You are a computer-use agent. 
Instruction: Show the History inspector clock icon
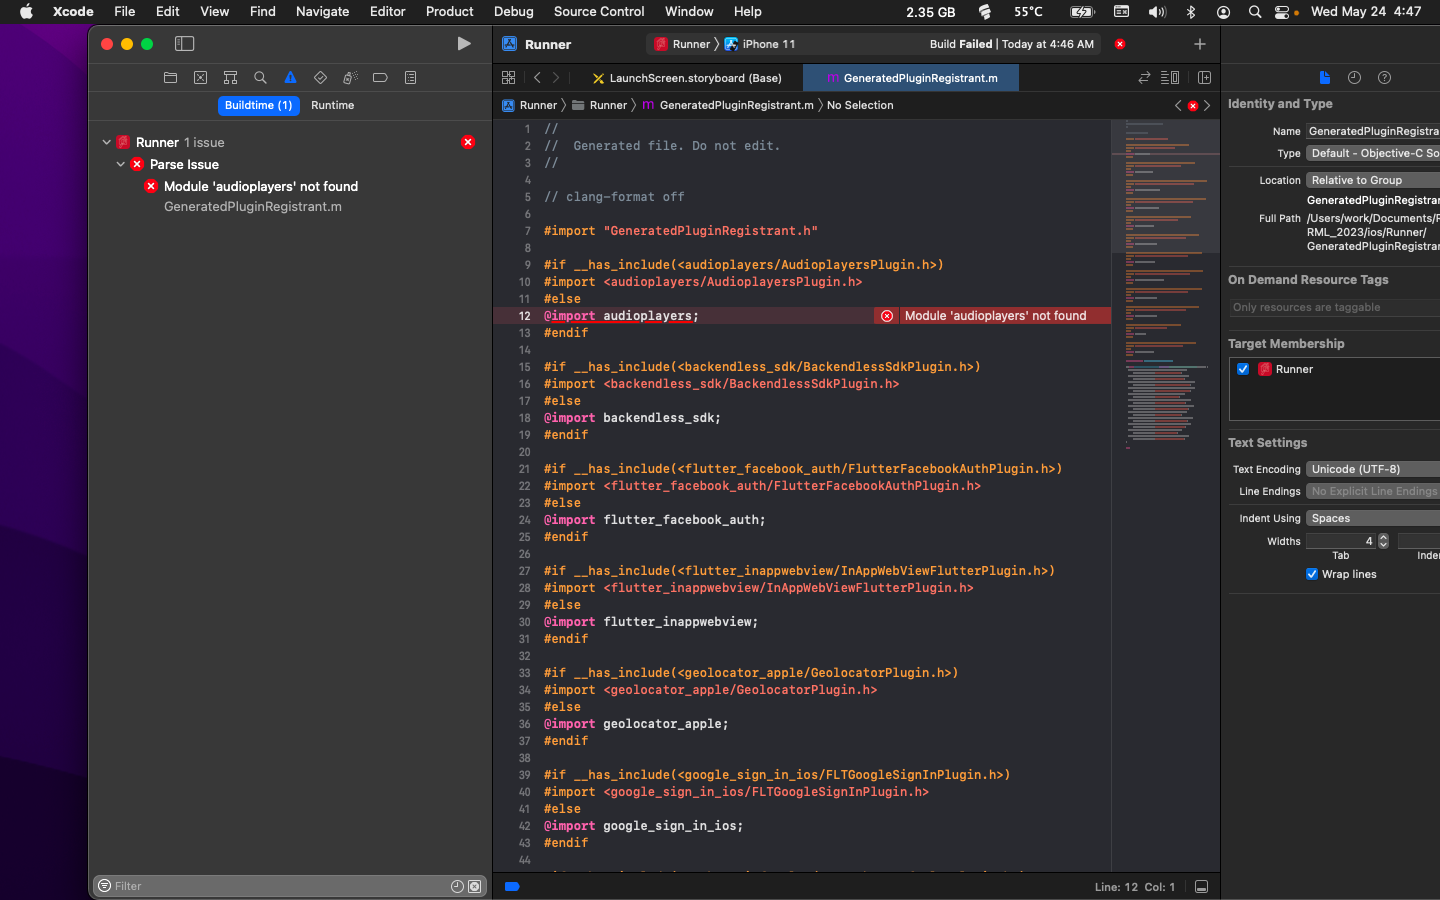pyautogui.click(x=1354, y=78)
